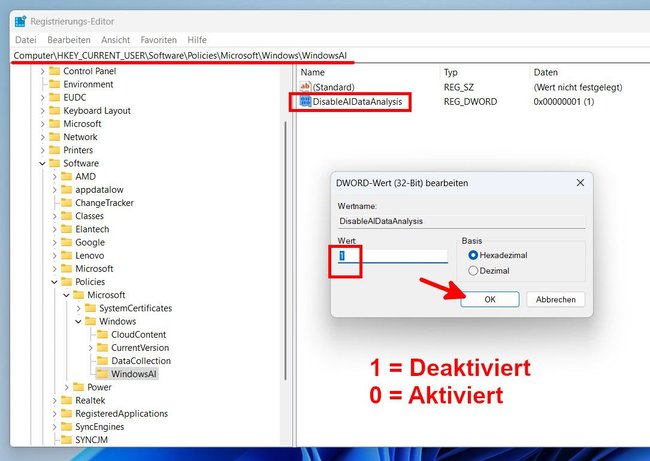Image resolution: width=650 pixels, height=461 pixels.
Task: Click the registry path address bar
Action: pyautogui.click(x=330, y=55)
